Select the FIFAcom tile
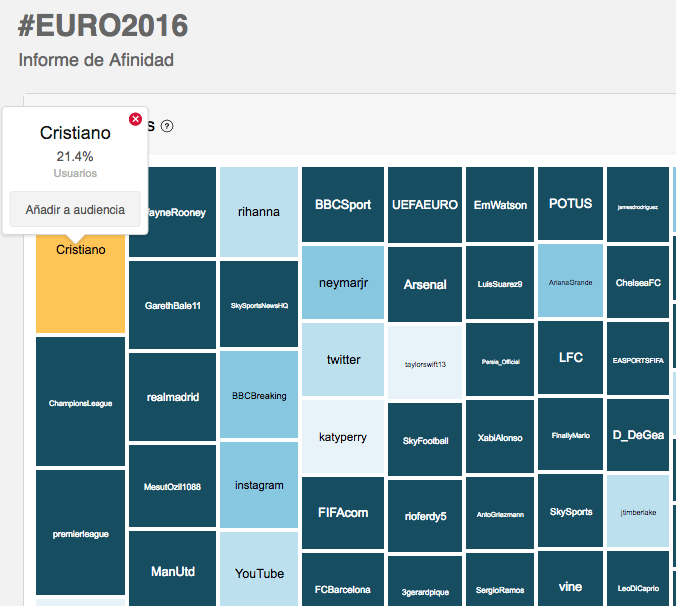 pyautogui.click(x=343, y=513)
